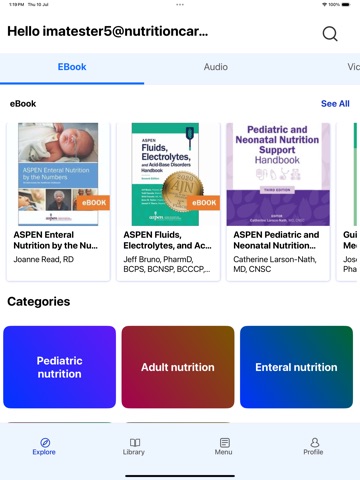Open the Explore compass icon
The height and width of the screenshot is (480, 360).
[45, 442]
